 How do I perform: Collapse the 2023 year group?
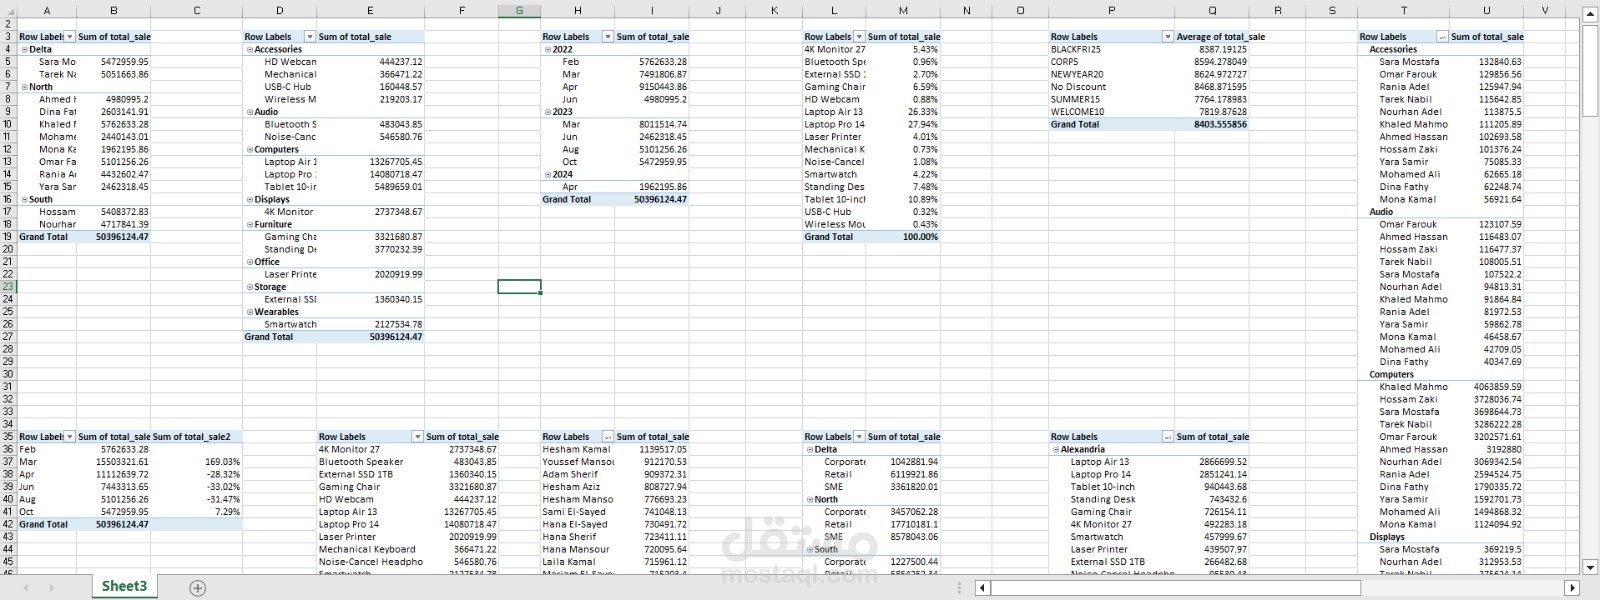tap(548, 112)
